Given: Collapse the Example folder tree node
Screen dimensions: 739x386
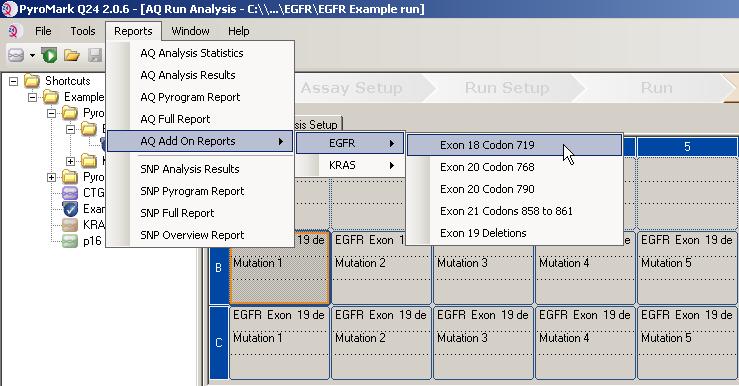Looking at the screenshot, I should [x=33, y=98].
